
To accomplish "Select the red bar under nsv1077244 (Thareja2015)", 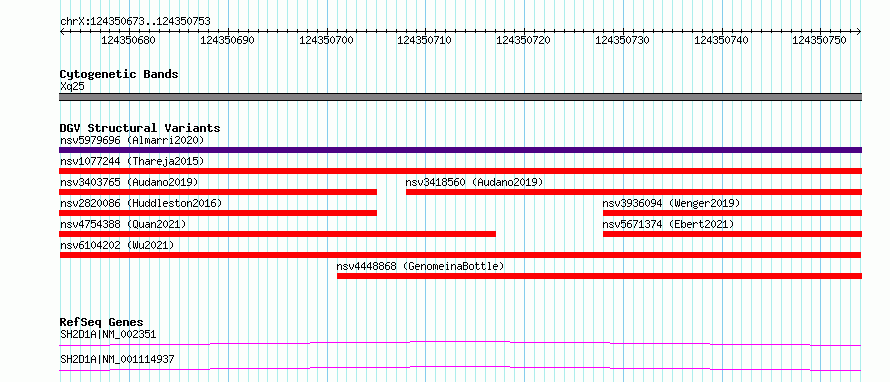I will [460, 171].
